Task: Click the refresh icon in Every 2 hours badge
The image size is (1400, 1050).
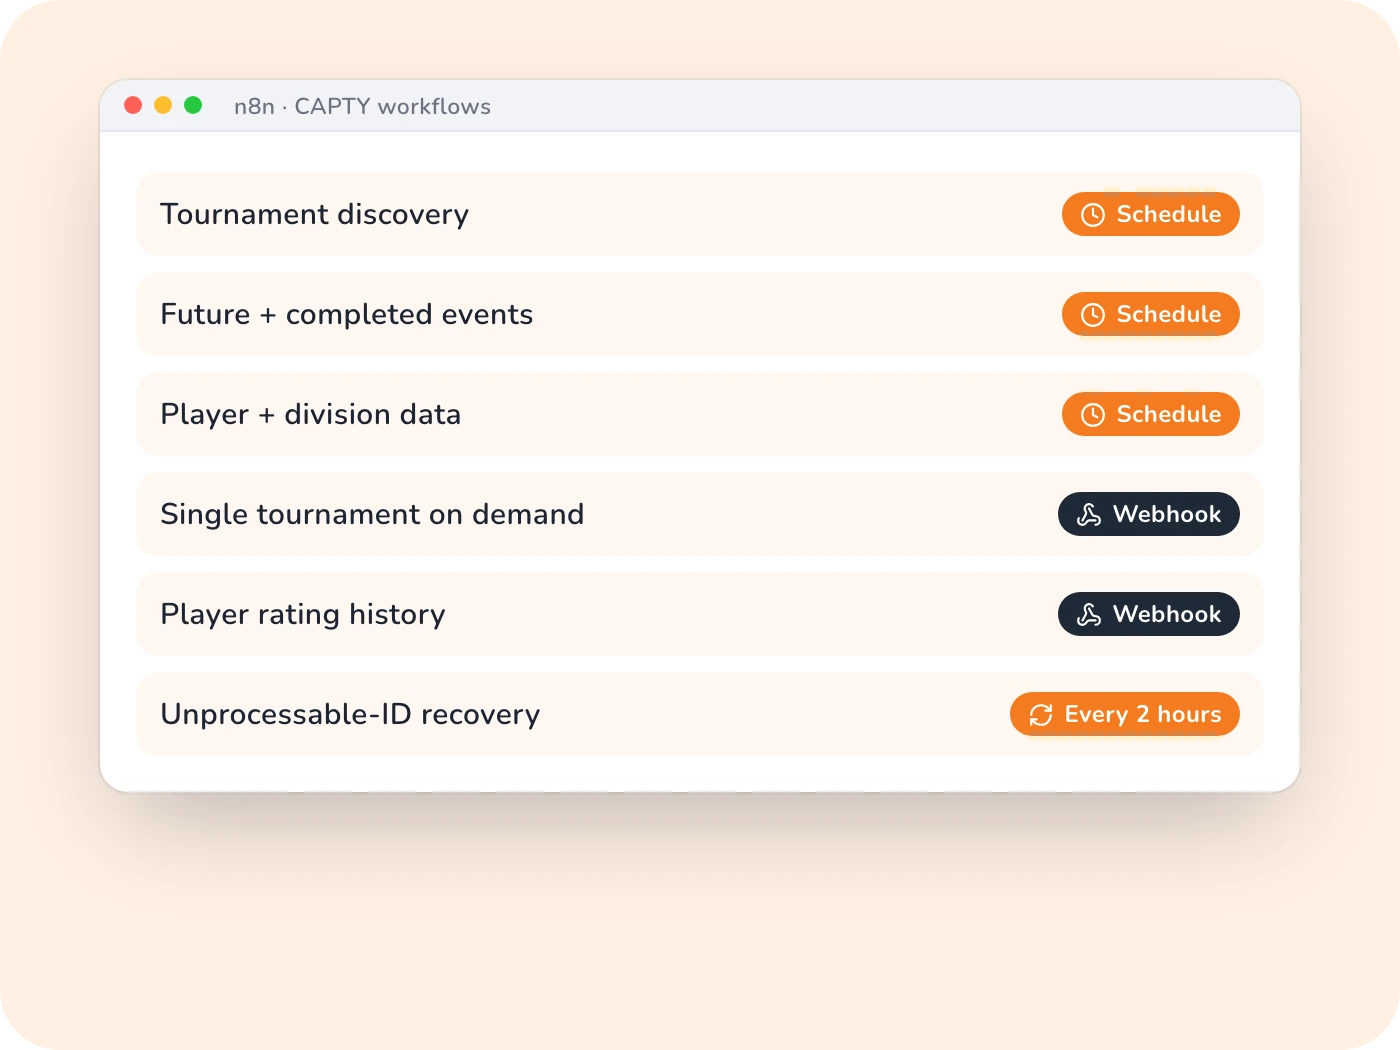Action: tap(1041, 715)
